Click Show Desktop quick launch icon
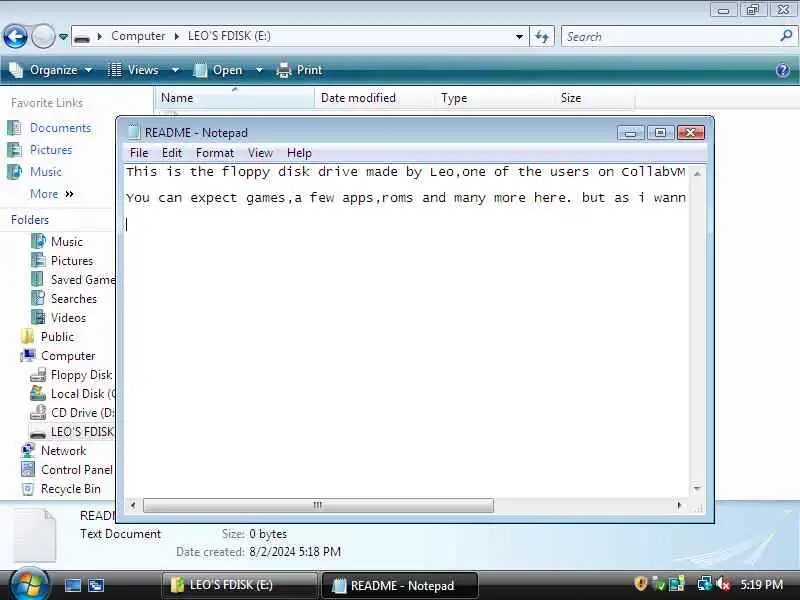800x600 pixels. [72, 585]
